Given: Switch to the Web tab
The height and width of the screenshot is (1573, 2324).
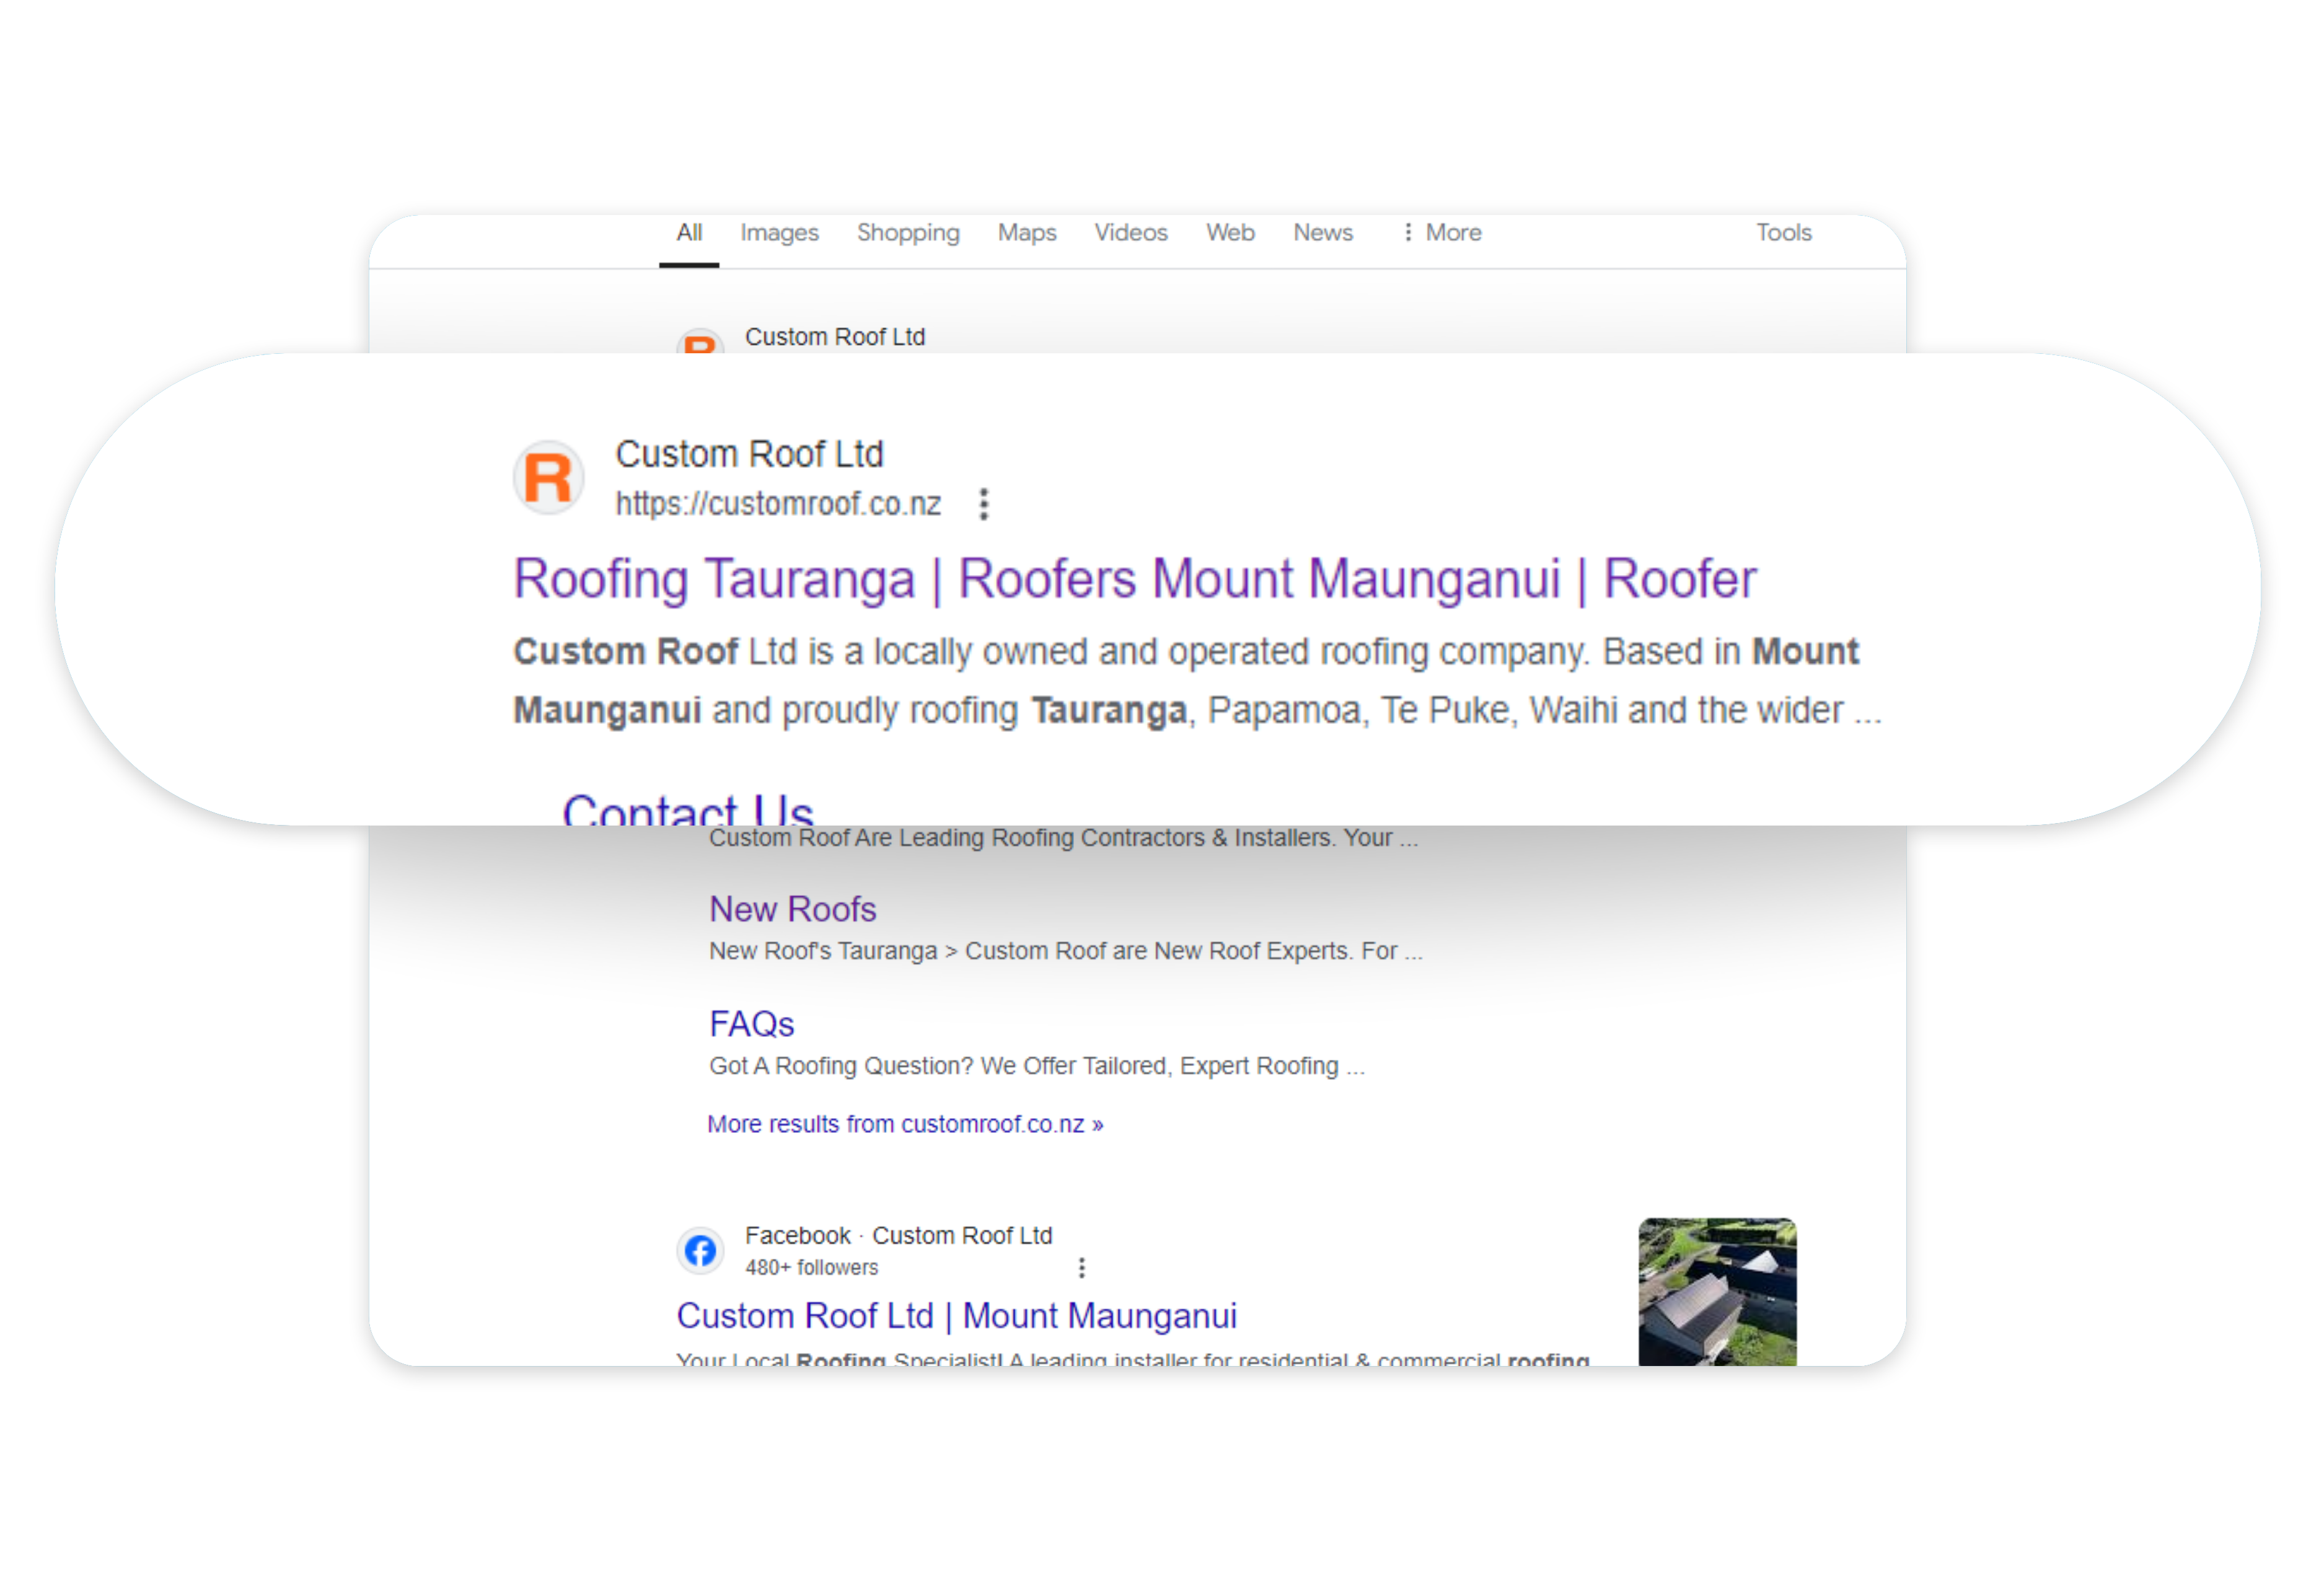Looking at the screenshot, I should coord(1230,233).
